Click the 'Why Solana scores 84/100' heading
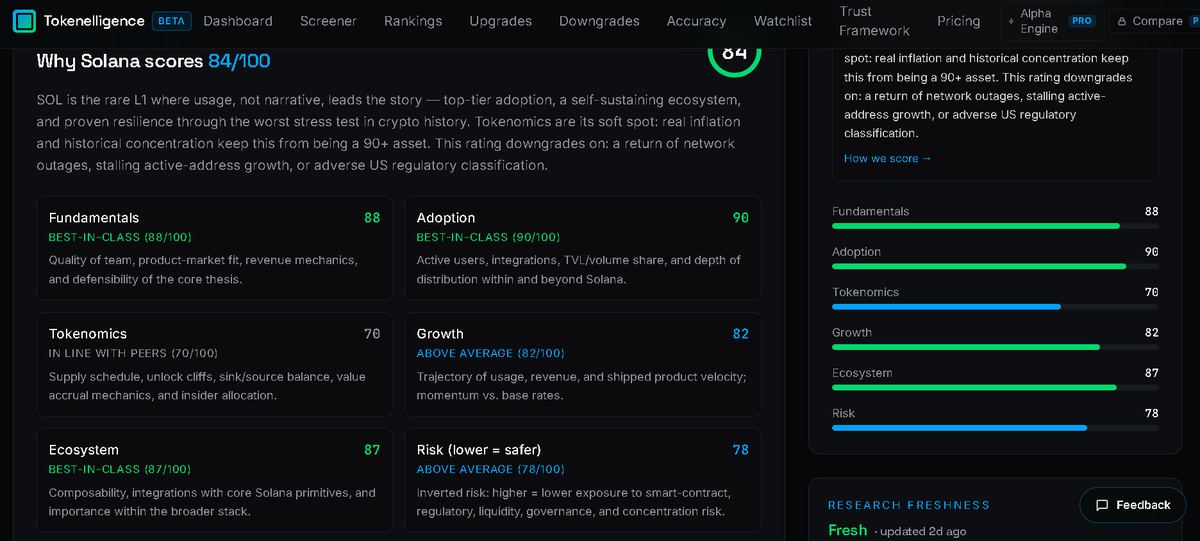Screen dimensions: 1200x541 [153, 61]
